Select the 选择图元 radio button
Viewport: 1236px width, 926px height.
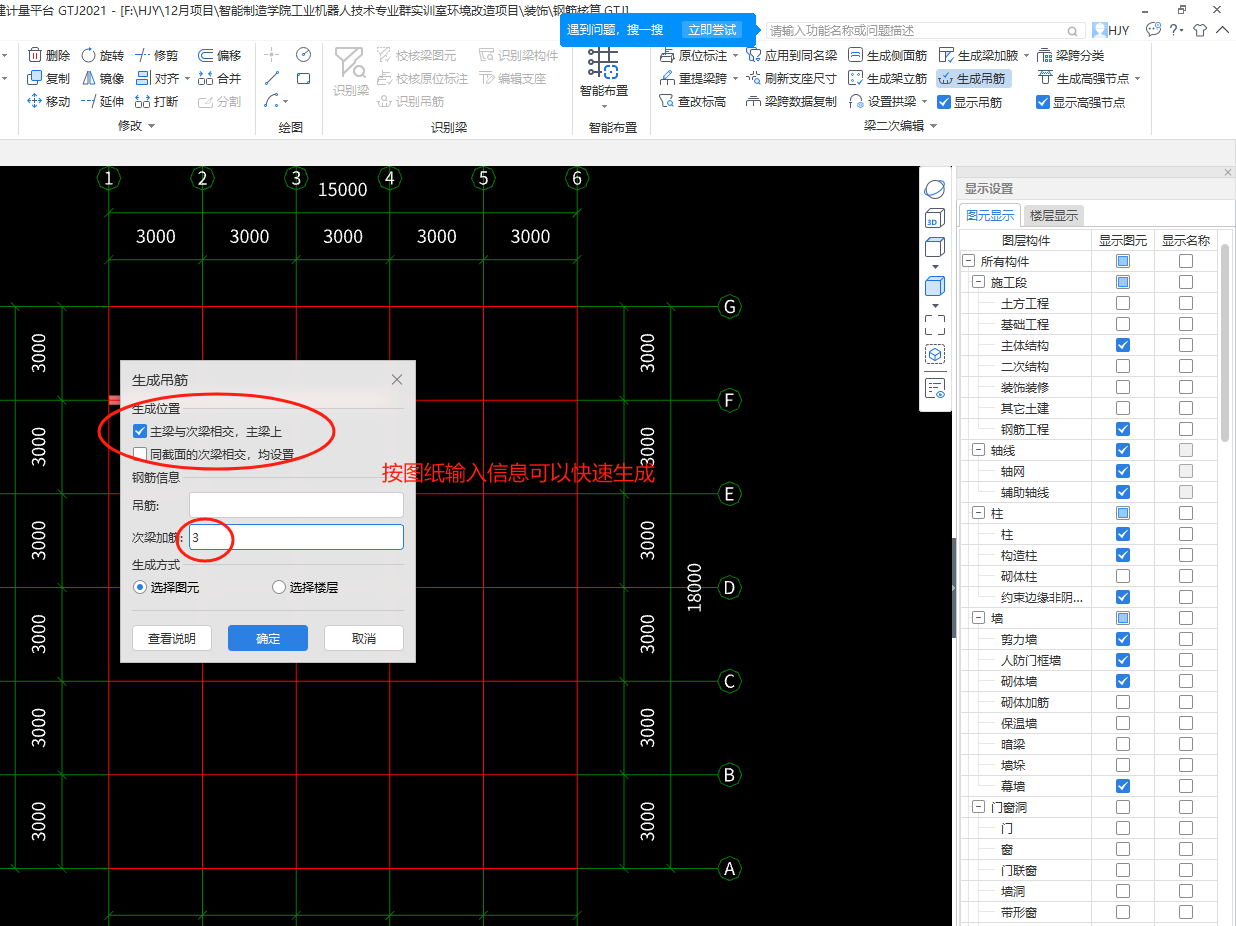(x=140, y=587)
